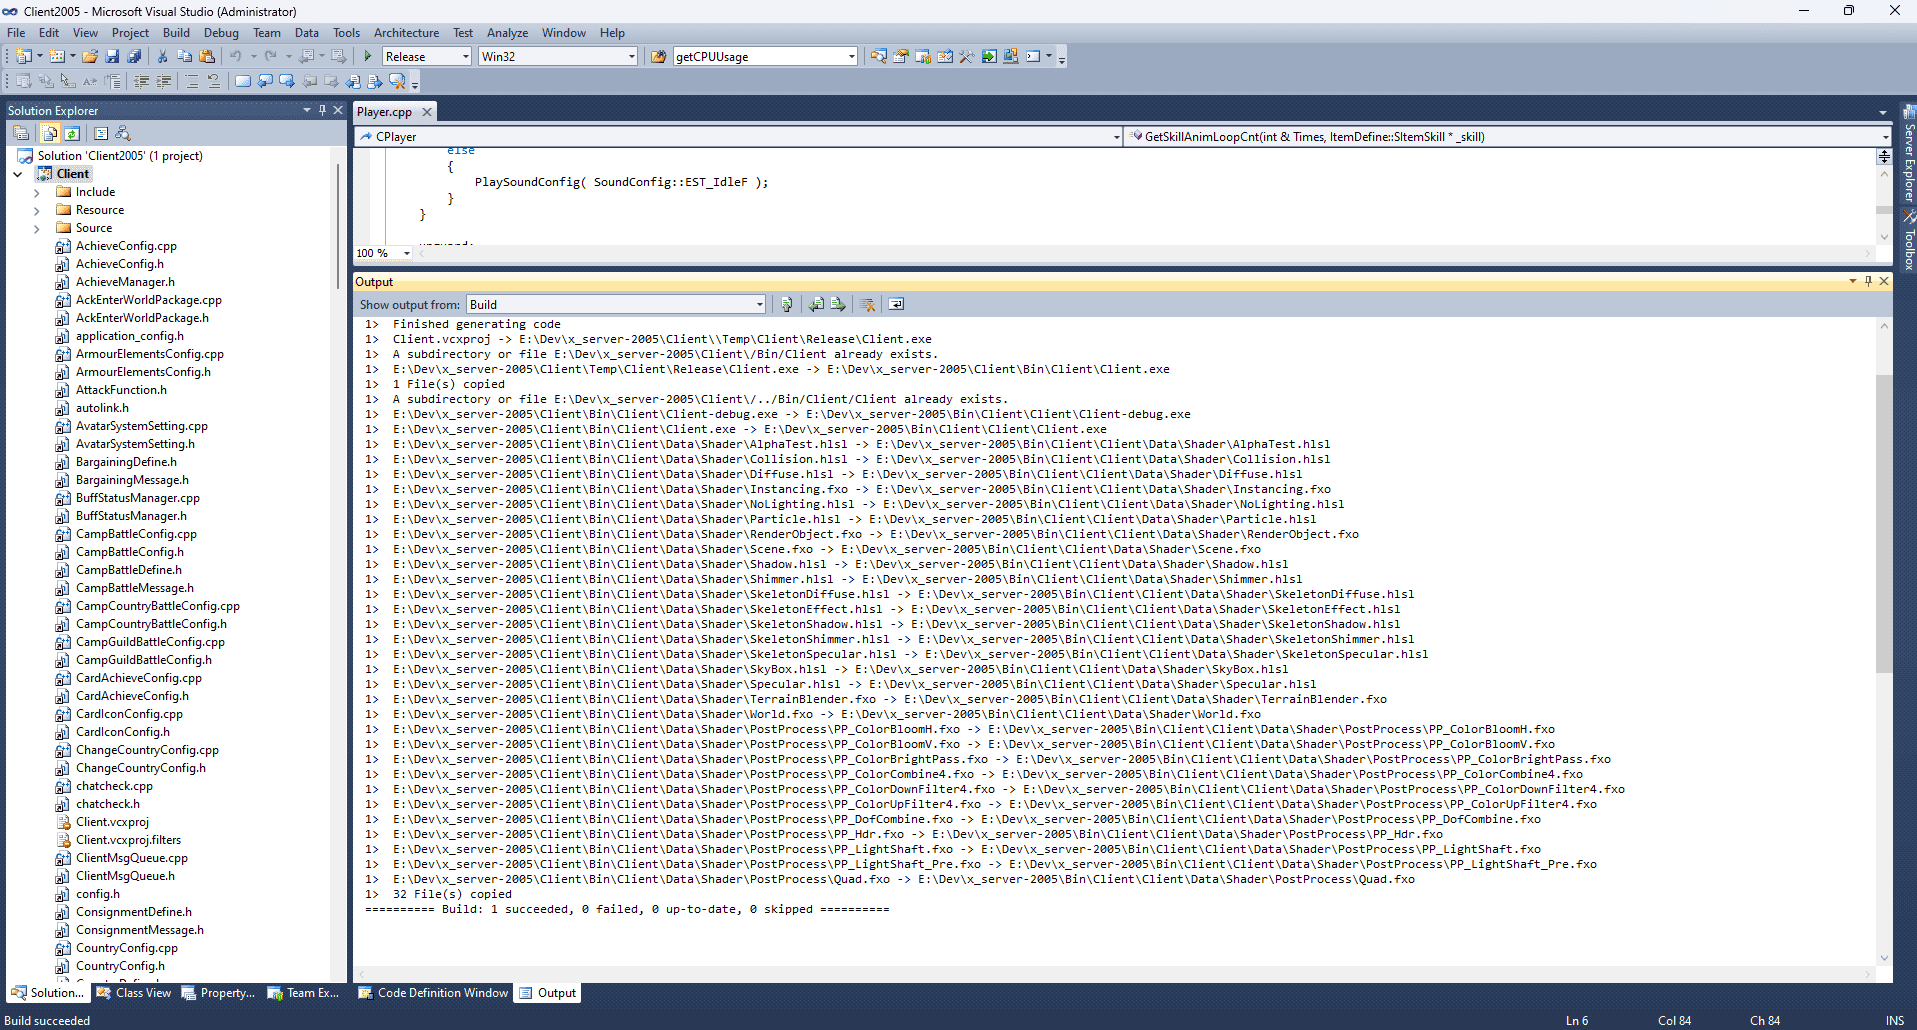Click the Output window vertical scrollbar

pyautogui.click(x=1884, y=524)
